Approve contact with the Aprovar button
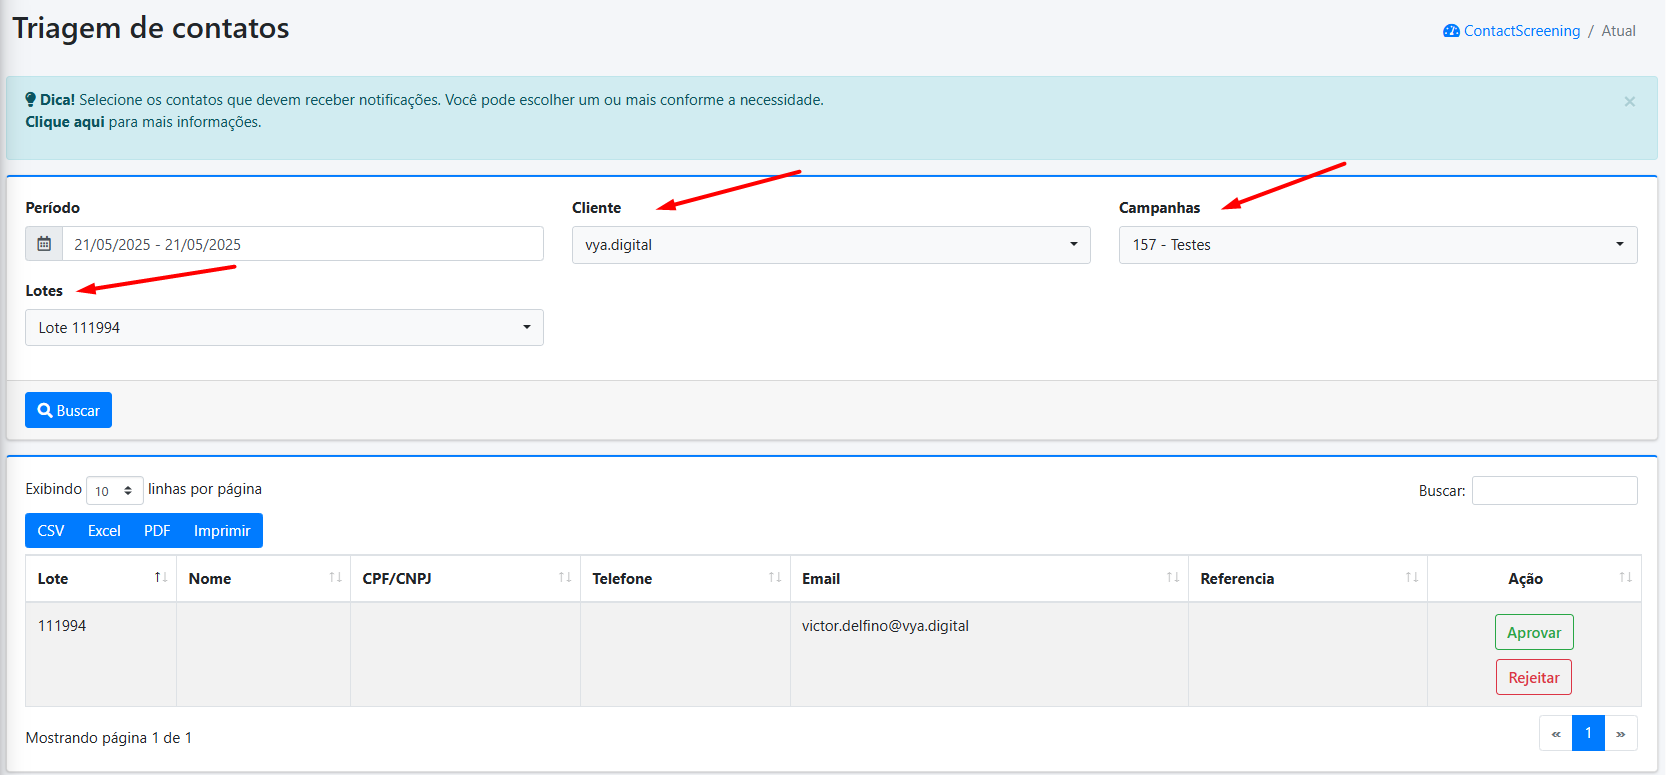Screen dimensions: 1666x775 pyautogui.click(x=1533, y=633)
